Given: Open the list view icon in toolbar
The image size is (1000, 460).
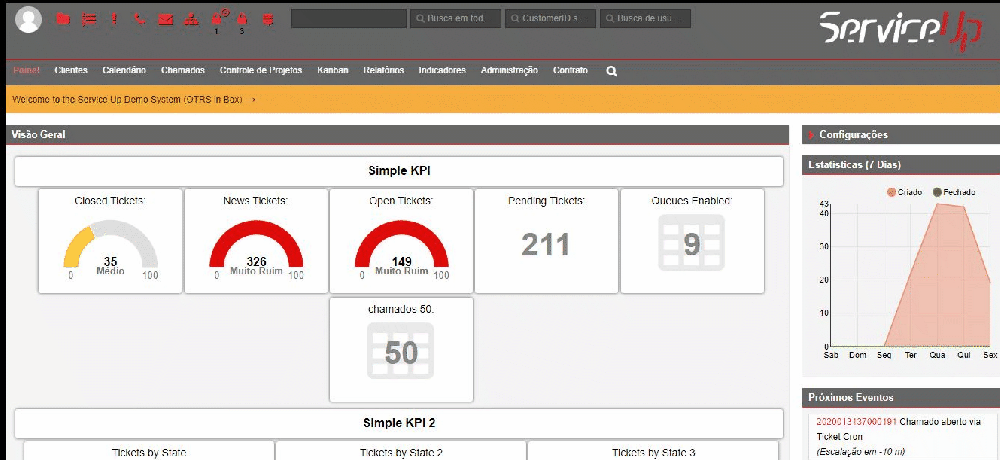Looking at the screenshot, I should tap(89, 19).
